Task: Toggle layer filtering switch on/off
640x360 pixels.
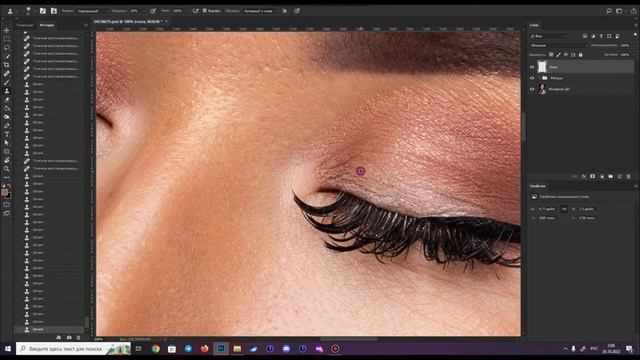Action: [x=635, y=35]
